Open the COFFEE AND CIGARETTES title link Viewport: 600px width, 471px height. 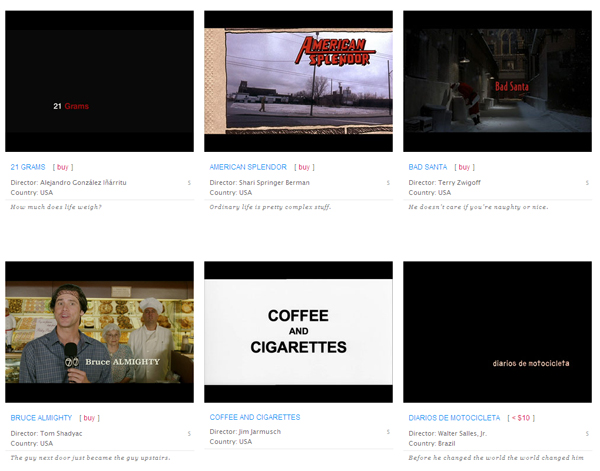tap(254, 417)
